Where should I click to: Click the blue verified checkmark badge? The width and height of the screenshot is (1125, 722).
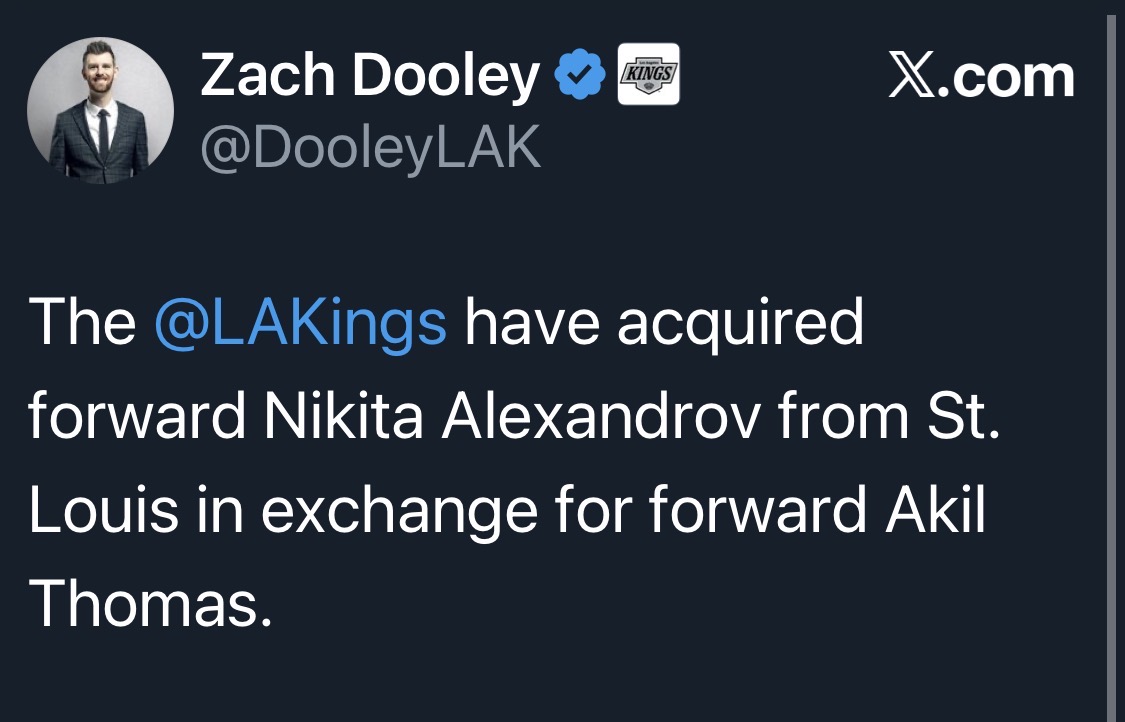click(579, 75)
